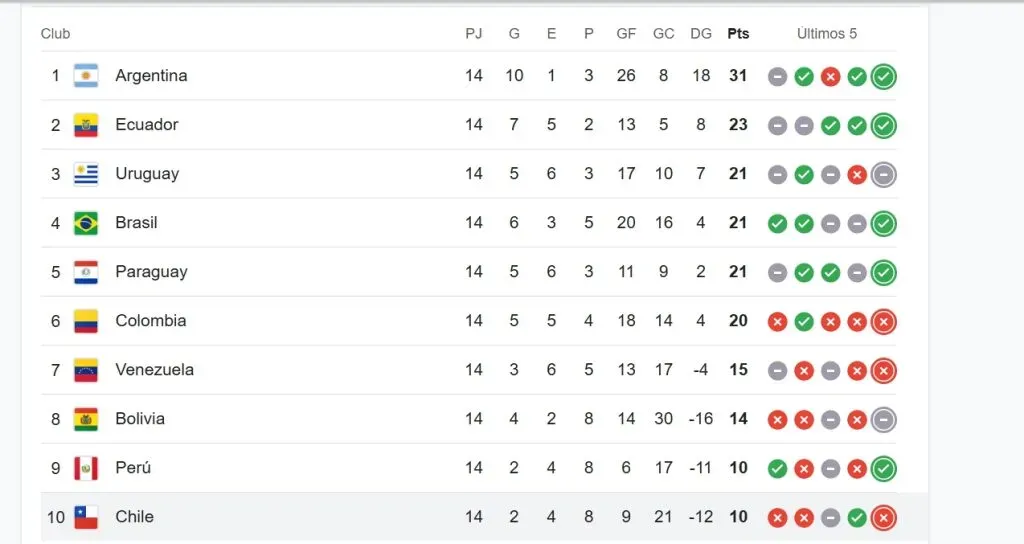Click the Perú flag icon
1024x544 pixels.
point(86,468)
